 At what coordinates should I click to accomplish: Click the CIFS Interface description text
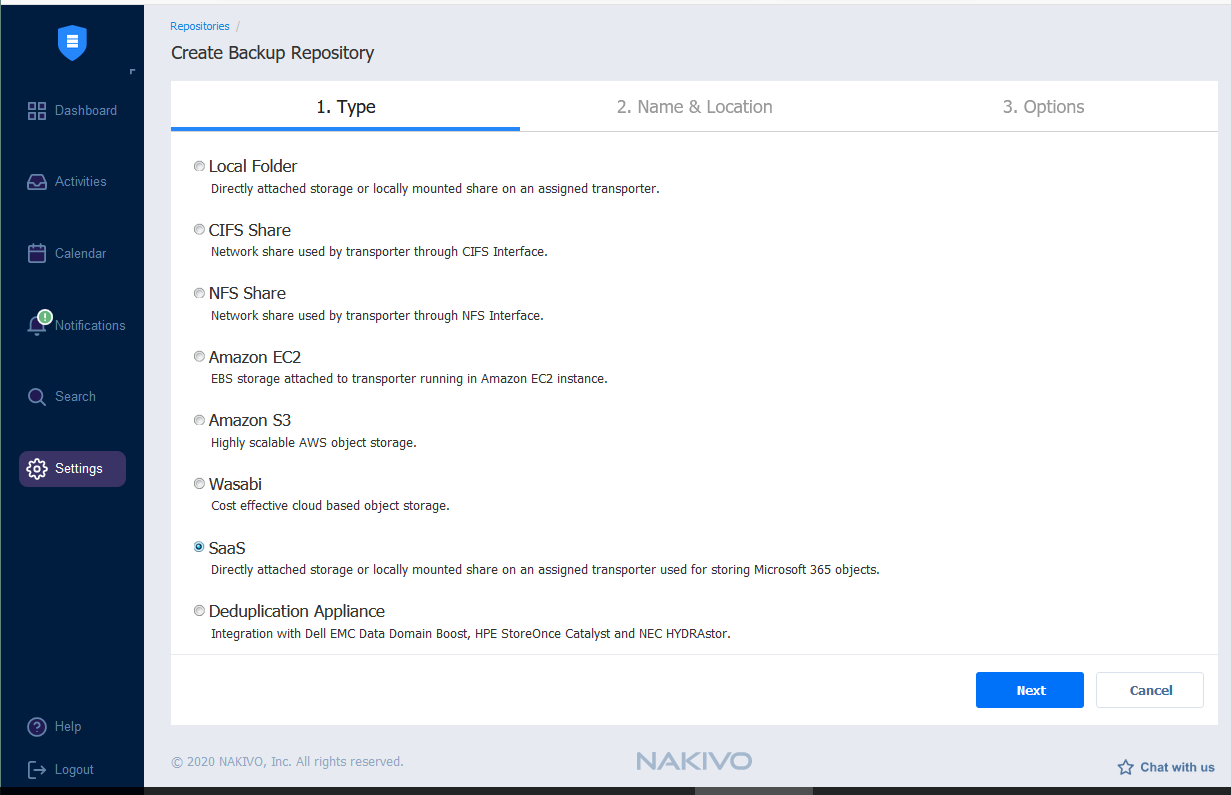379,252
